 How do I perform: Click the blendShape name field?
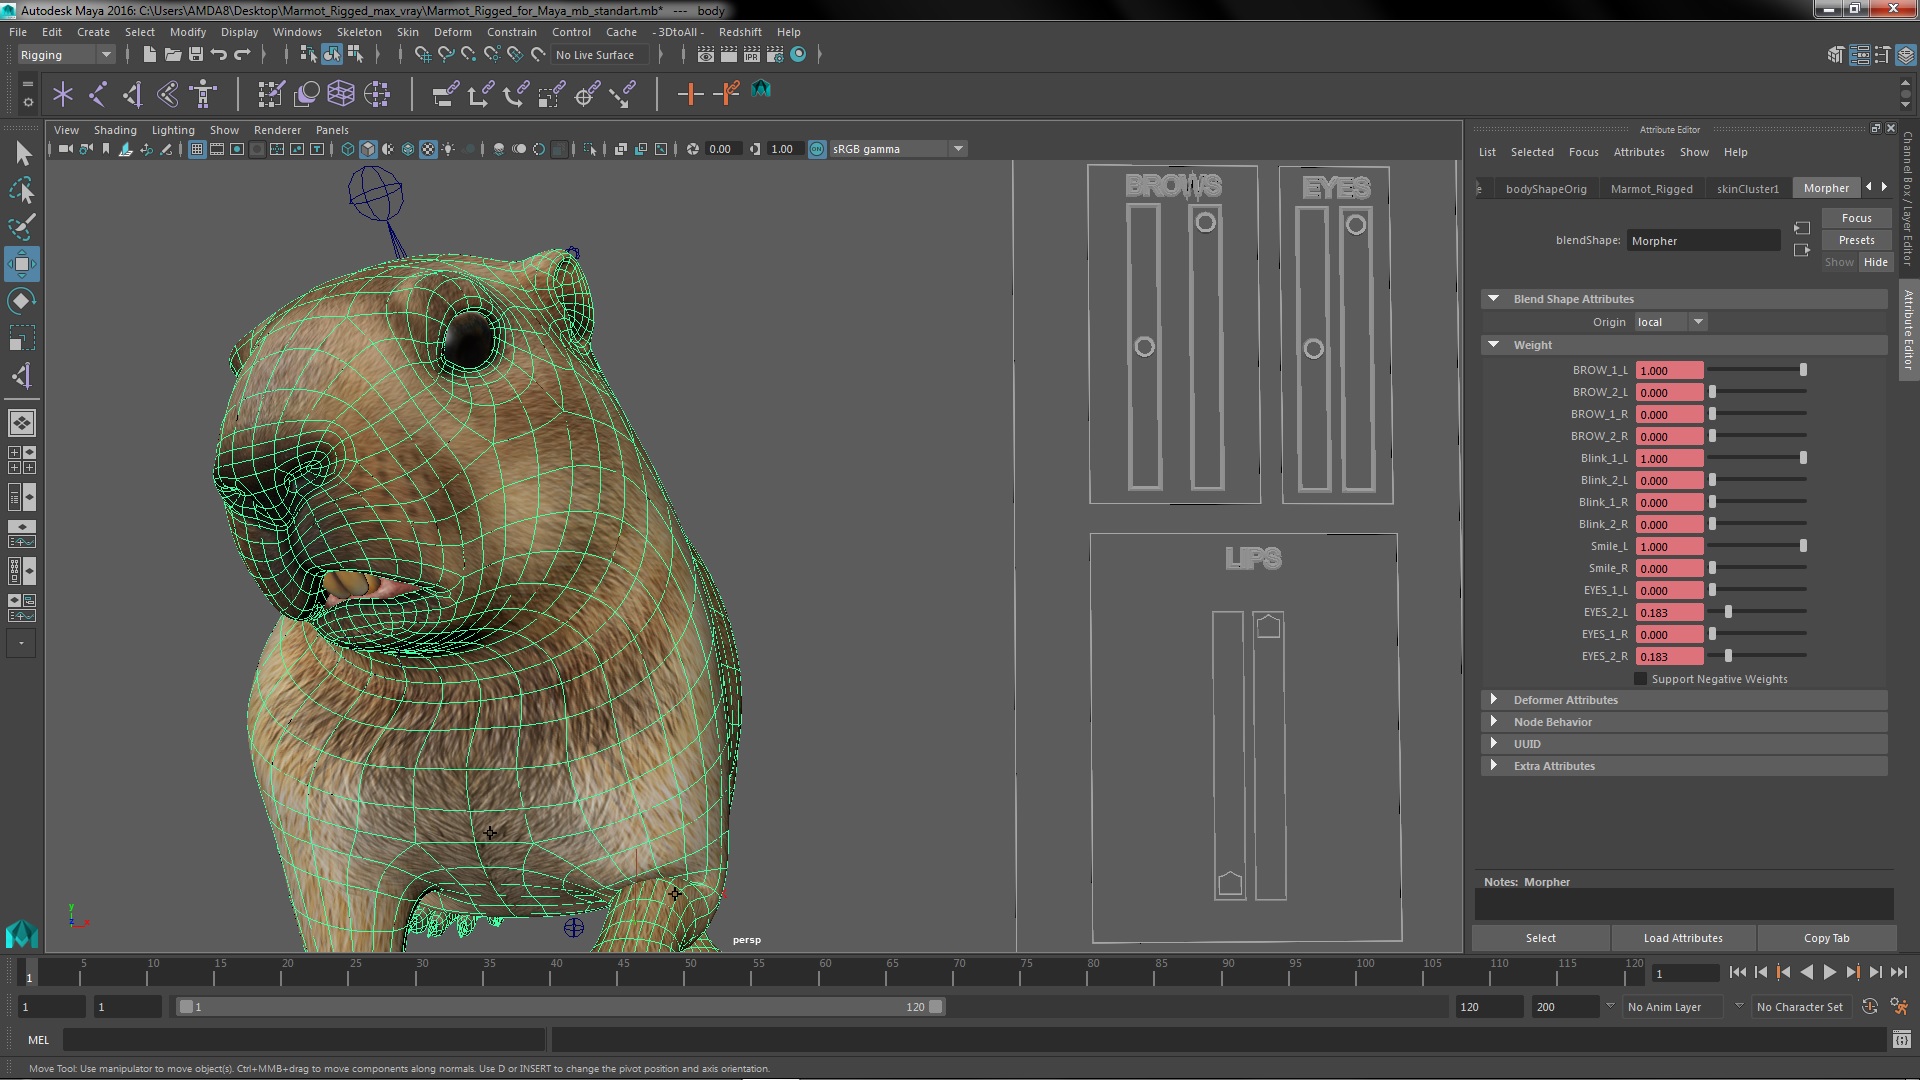(x=1703, y=241)
